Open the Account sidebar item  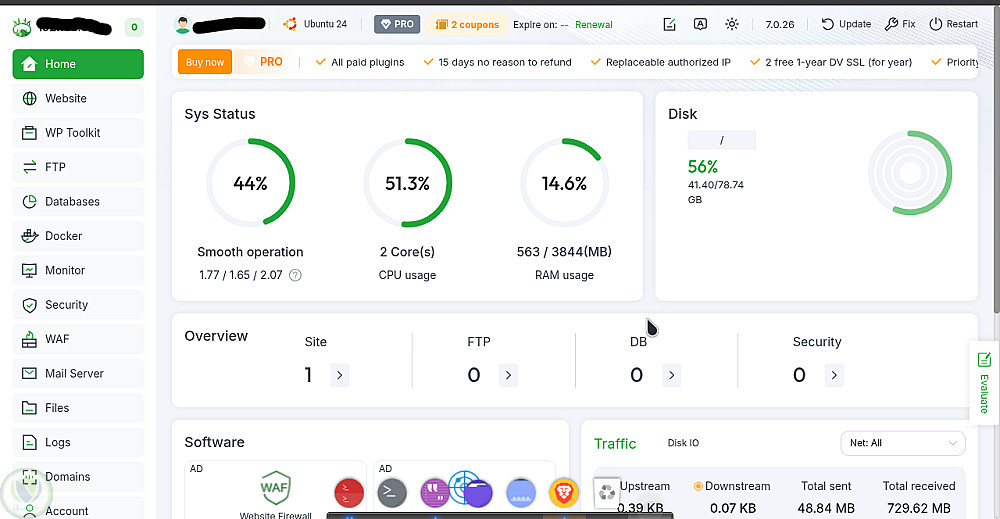[78, 510]
